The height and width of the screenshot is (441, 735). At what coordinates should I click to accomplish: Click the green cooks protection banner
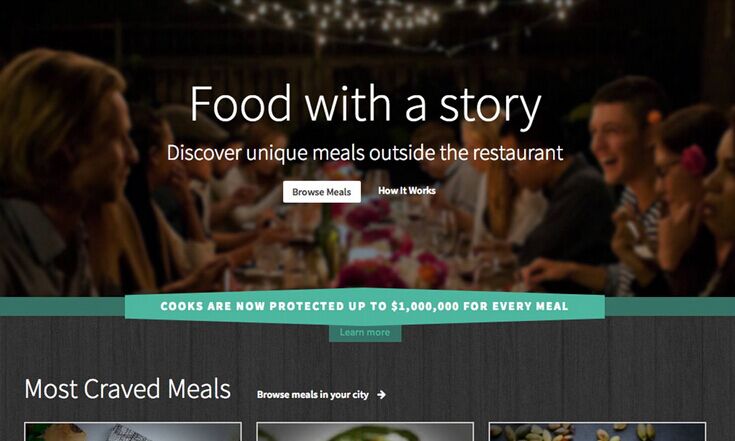365,306
